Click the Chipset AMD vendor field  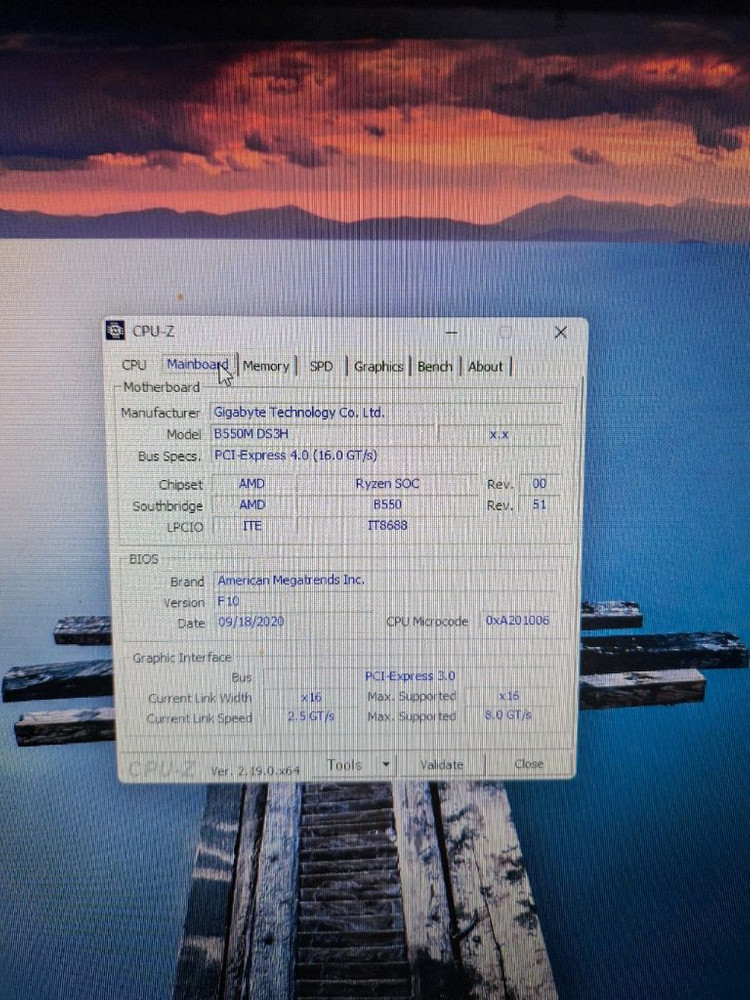click(252, 483)
